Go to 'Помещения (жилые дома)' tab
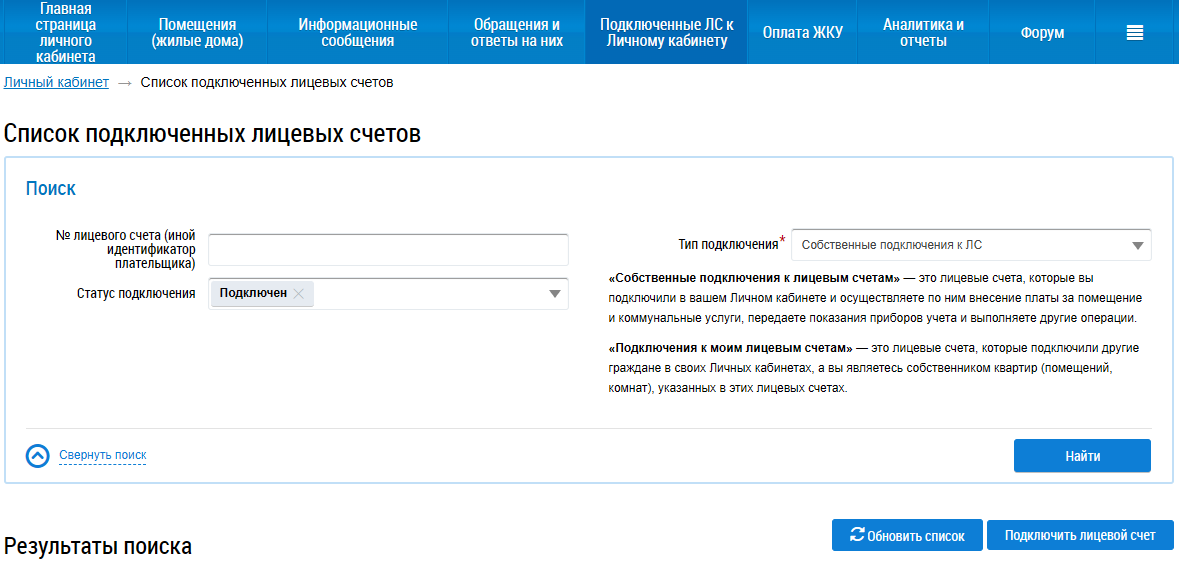This screenshot has height=562, width=1179. 197,33
